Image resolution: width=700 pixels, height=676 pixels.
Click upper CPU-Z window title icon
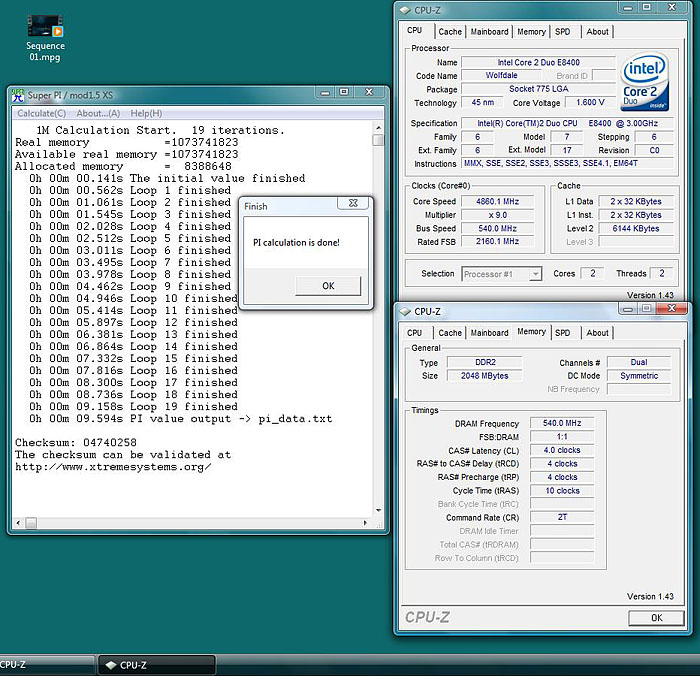tap(405, 10)
